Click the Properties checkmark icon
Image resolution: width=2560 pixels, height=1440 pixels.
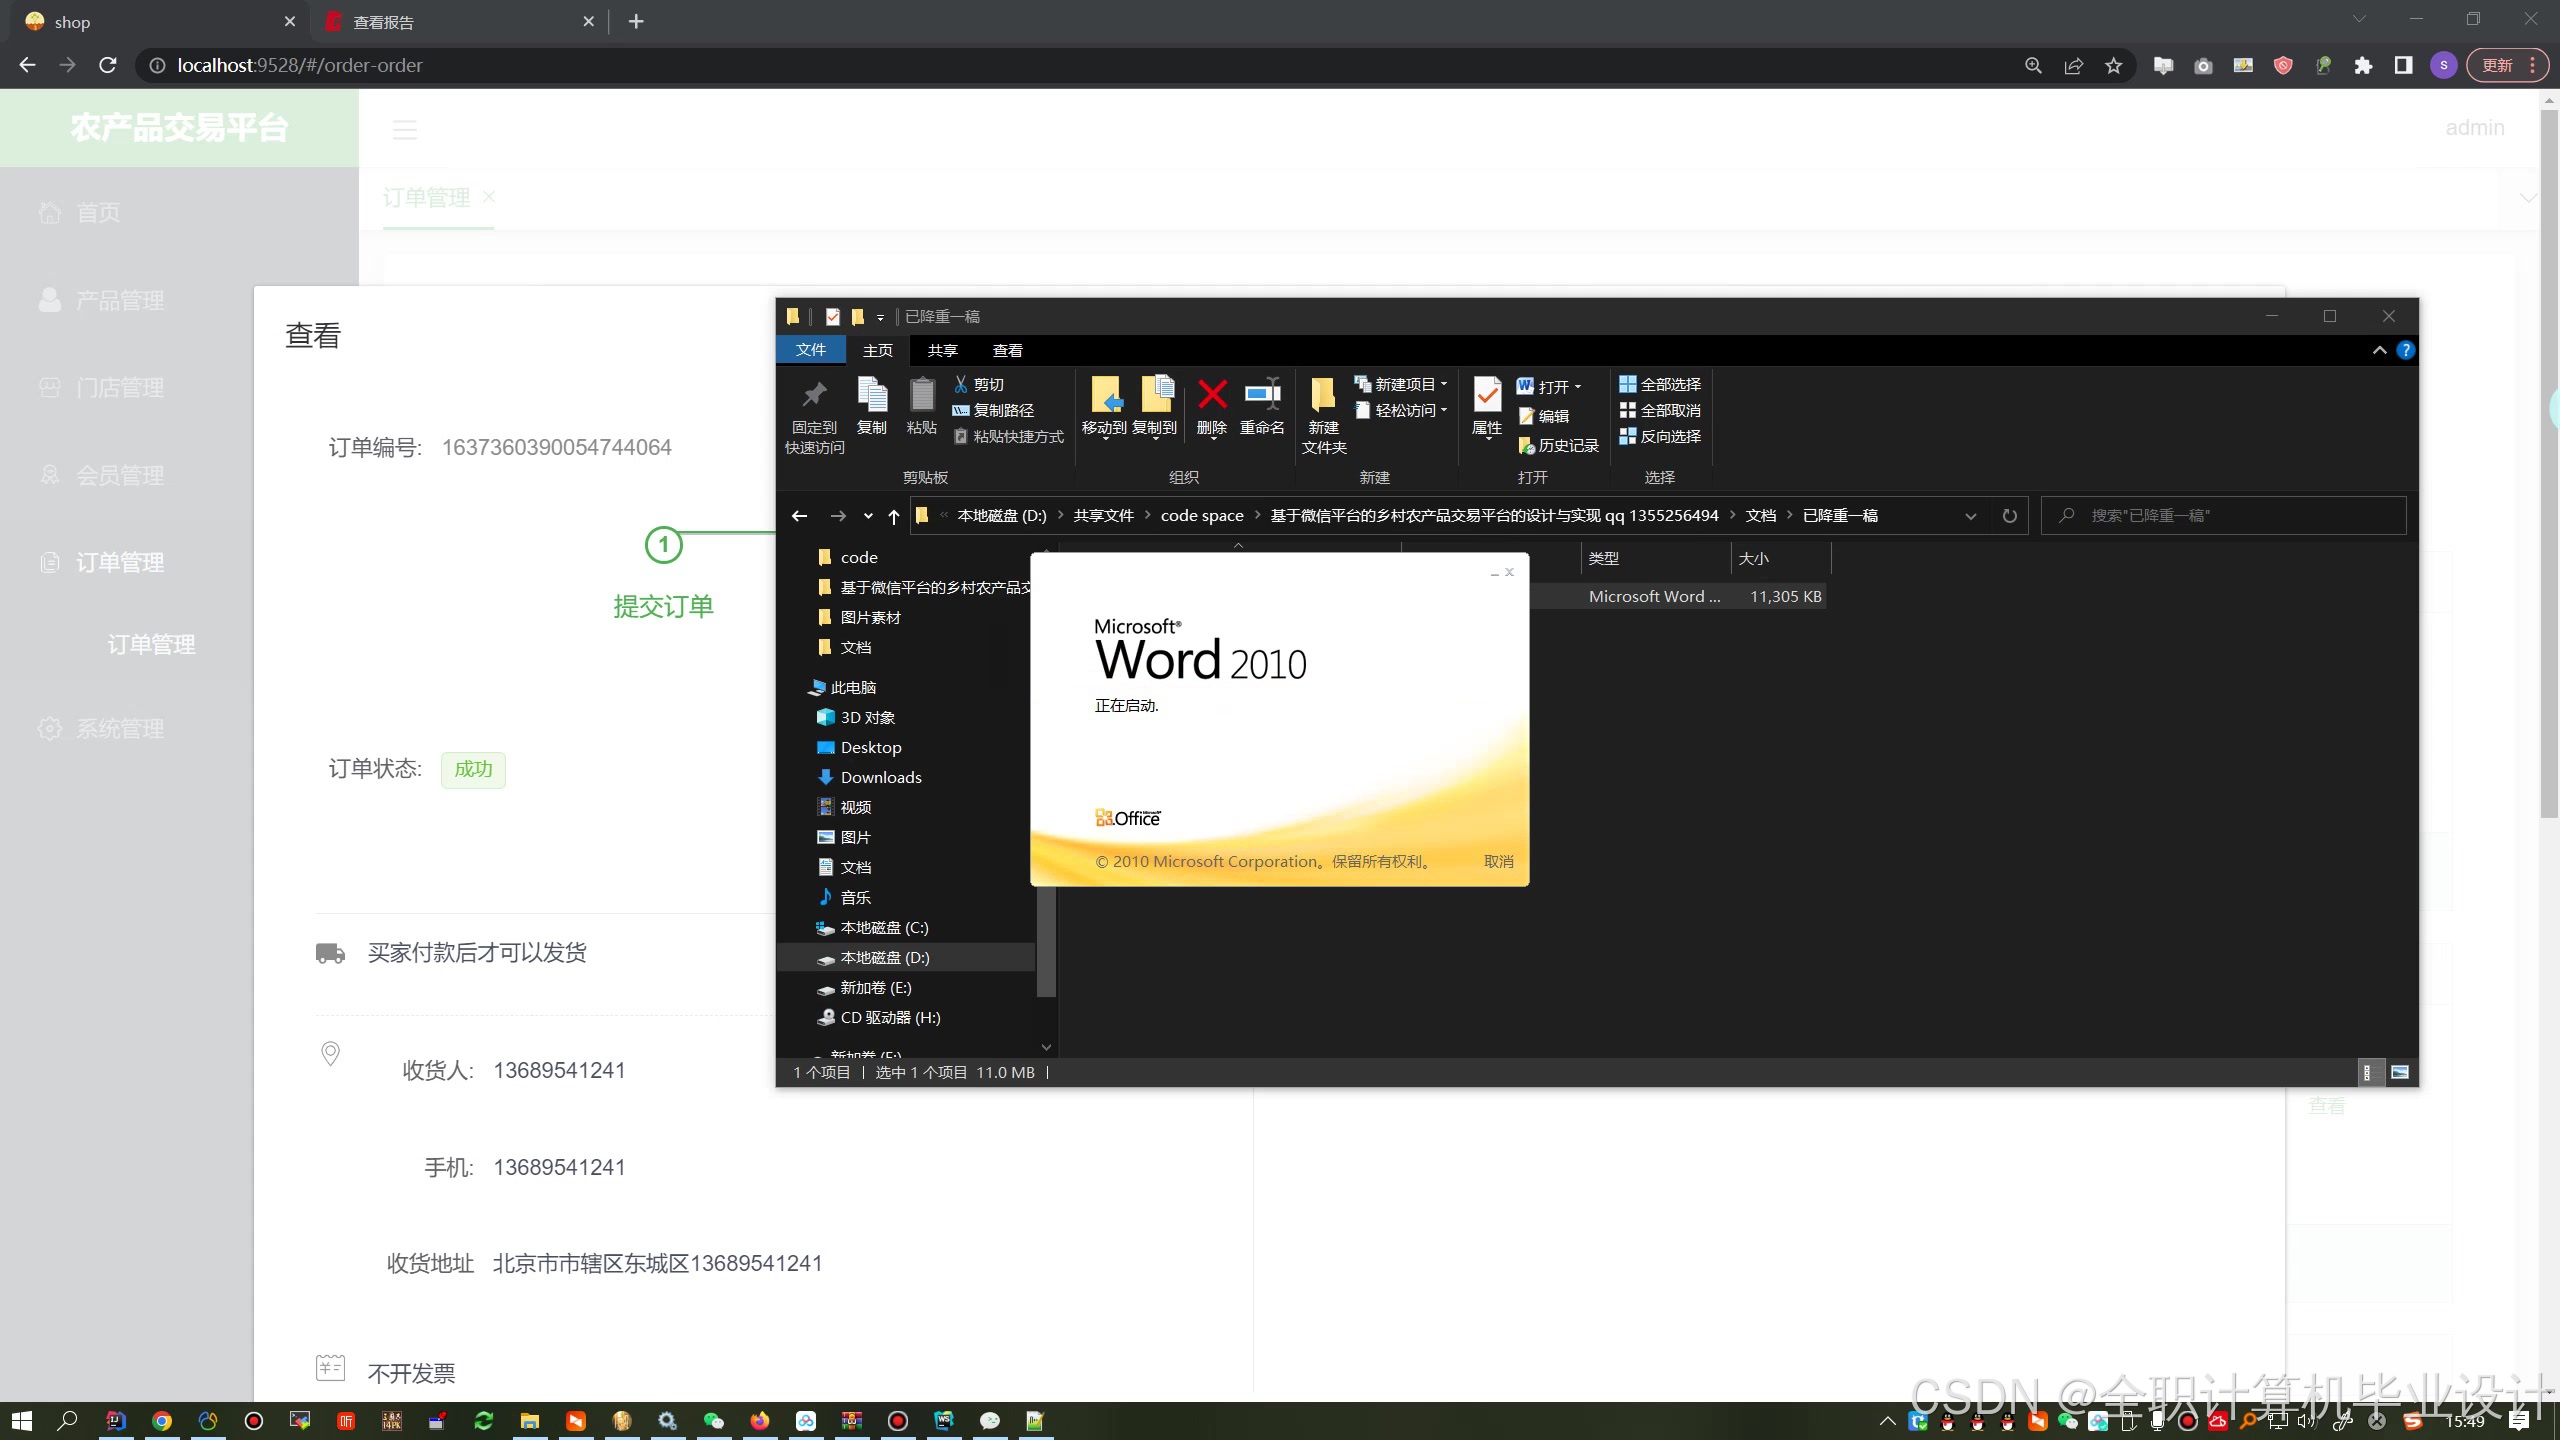click(1487, 395)
